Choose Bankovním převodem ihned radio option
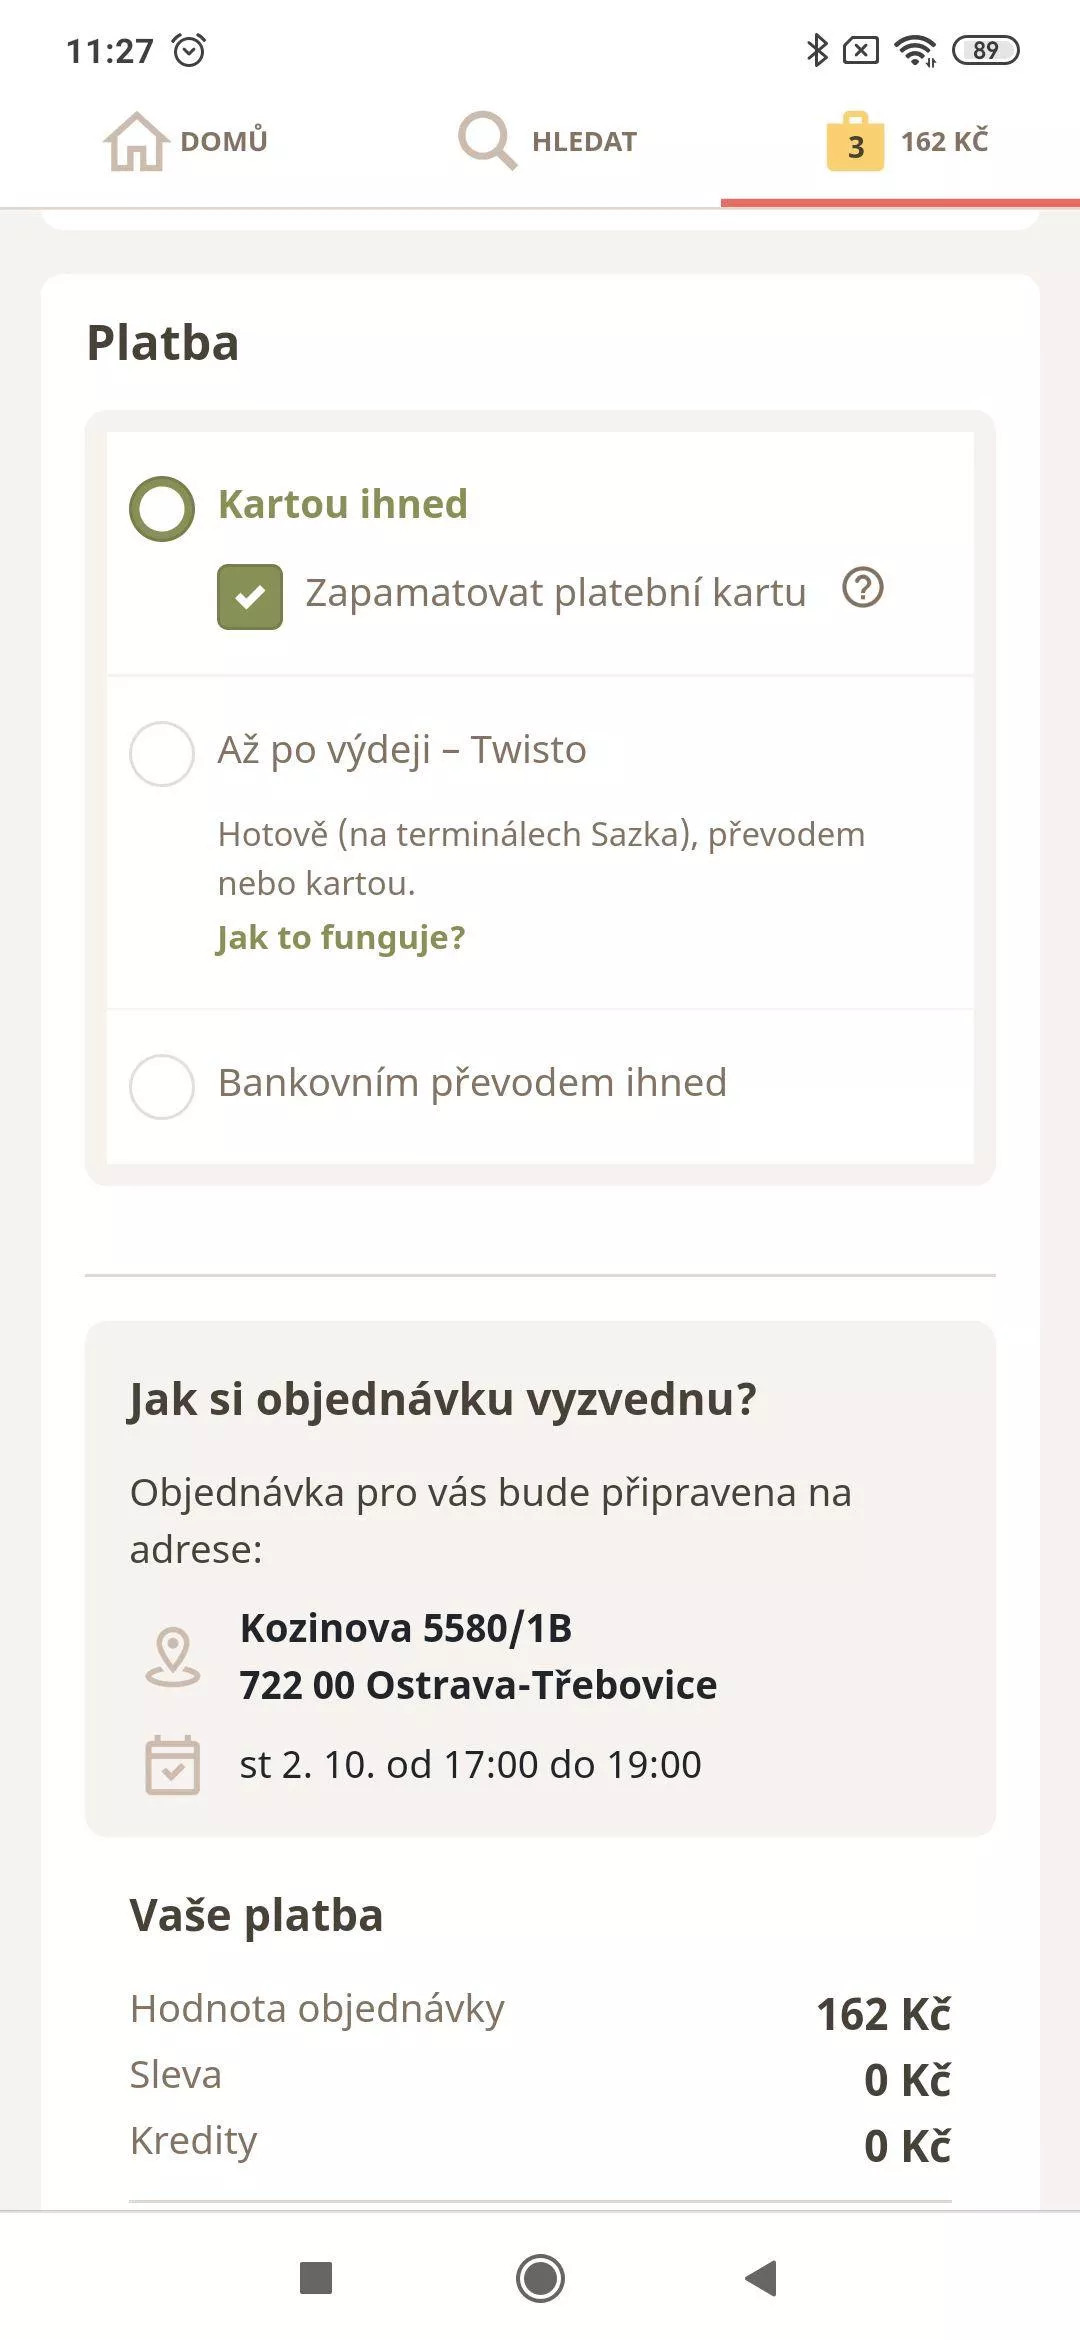The height and width of the screenshot is (2340, 1080). (162, 1087)
